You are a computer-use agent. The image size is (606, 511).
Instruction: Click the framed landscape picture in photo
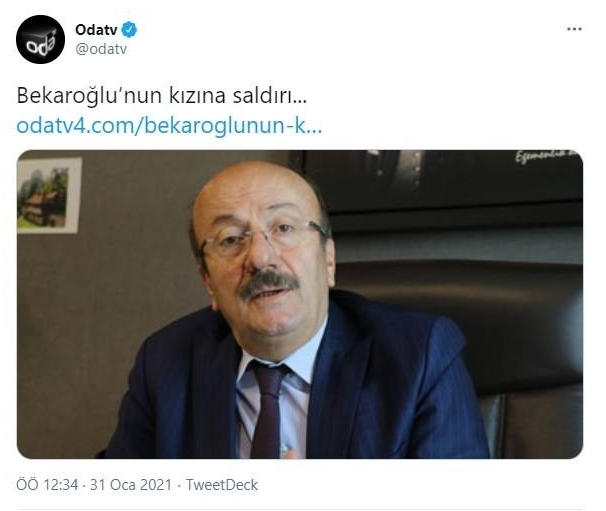tap(49, 195)
